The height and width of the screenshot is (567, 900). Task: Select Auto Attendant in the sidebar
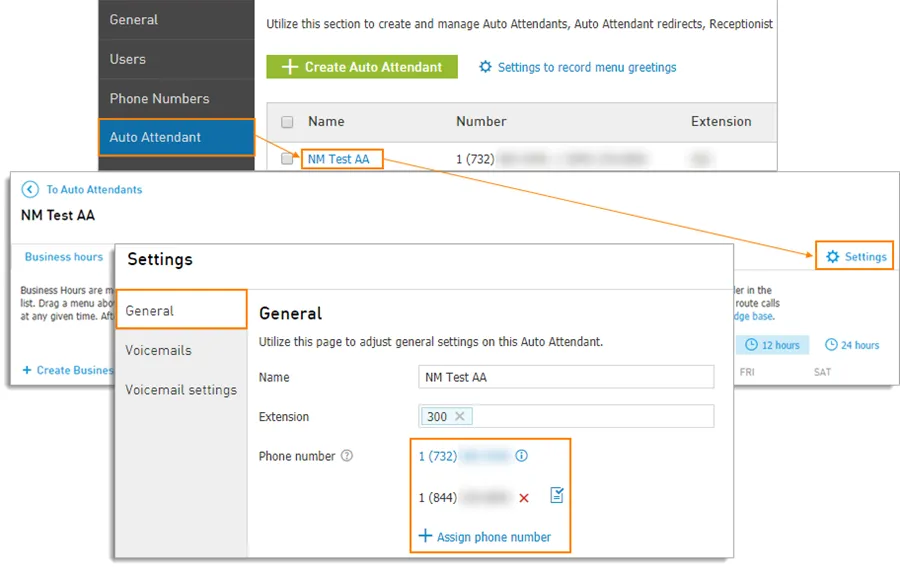(x=176, y=137)
